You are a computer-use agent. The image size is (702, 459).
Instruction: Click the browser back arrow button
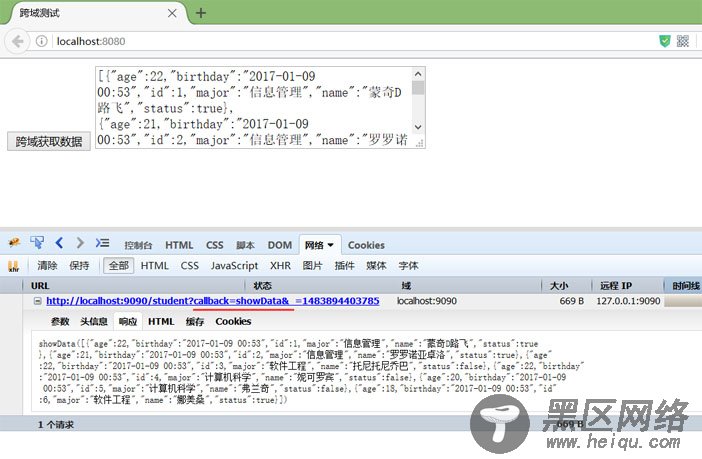[x=17, y=41]
